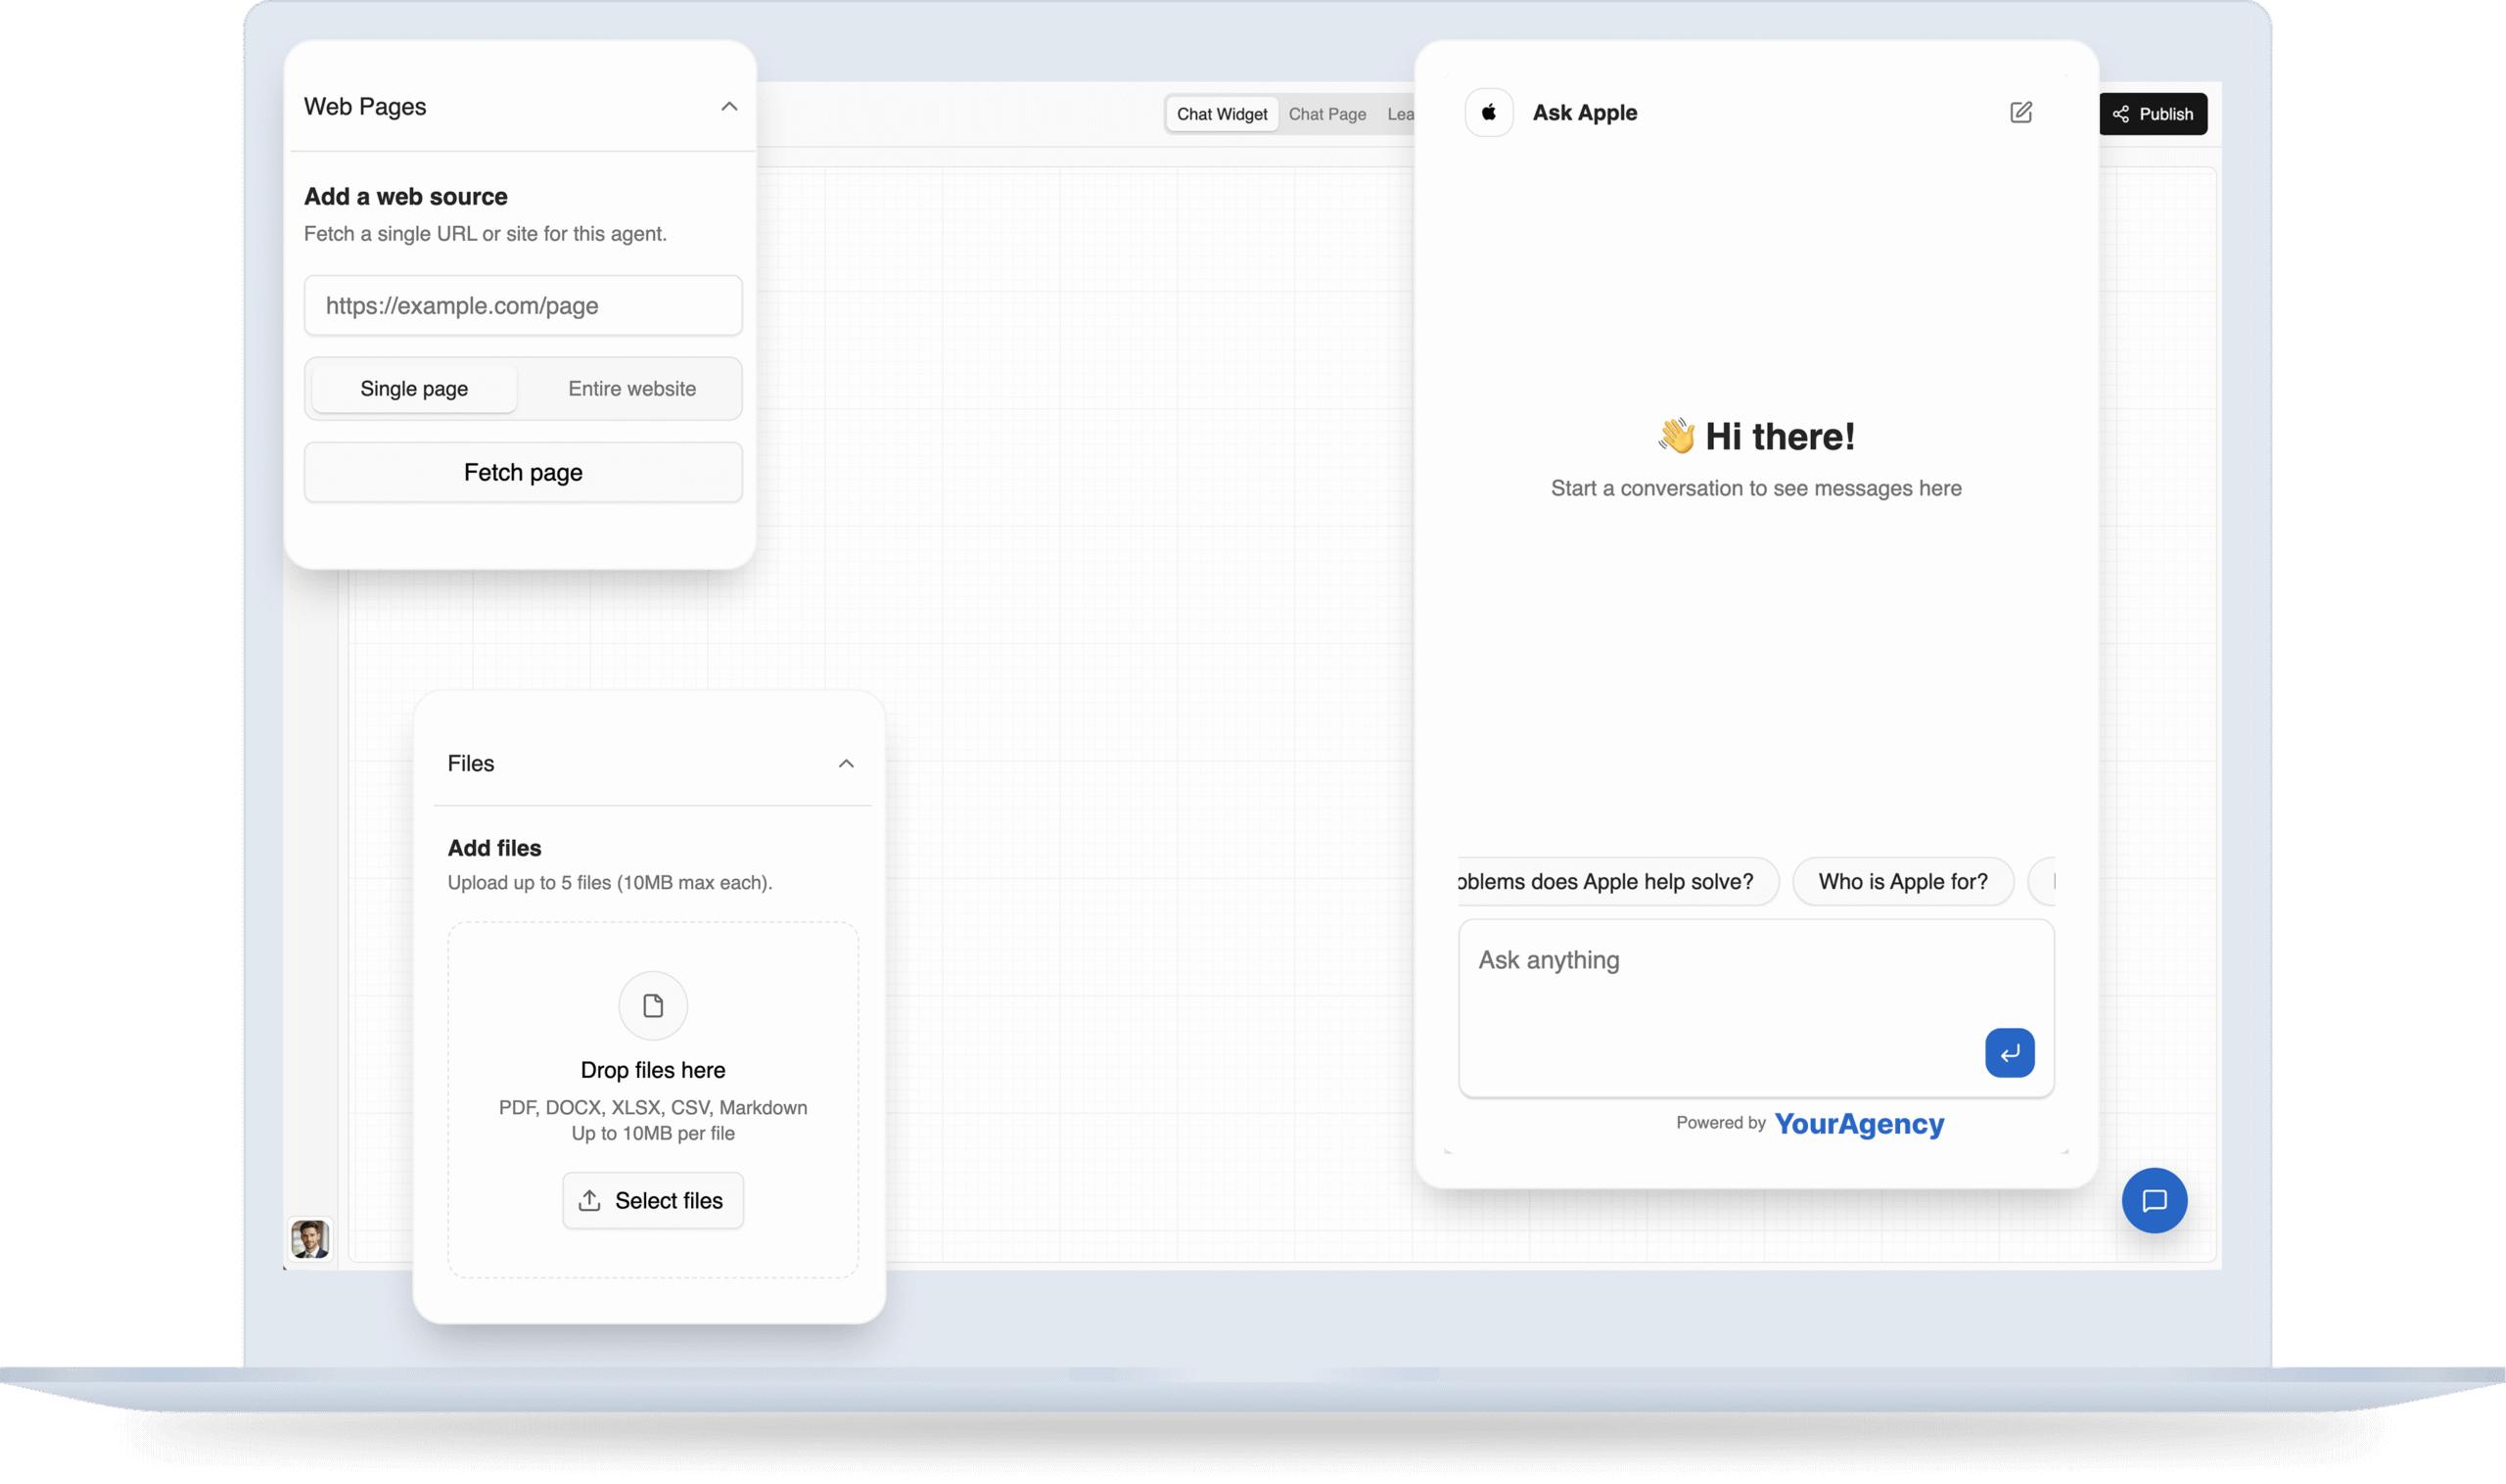Click the document icon in the drop zone
The image size is (2506, 1484).
(653, 1005)
